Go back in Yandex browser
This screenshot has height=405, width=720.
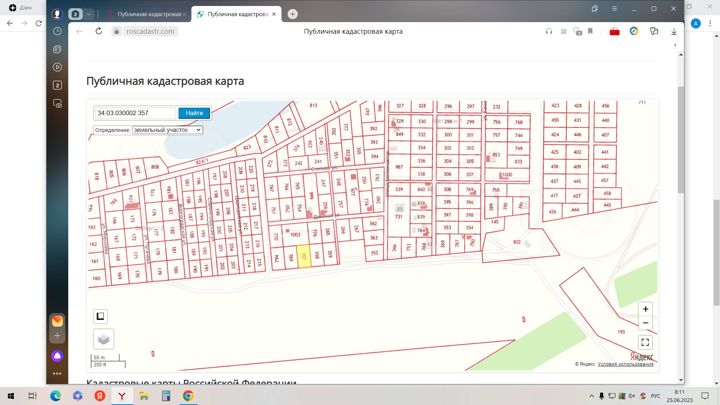[79, 31]
